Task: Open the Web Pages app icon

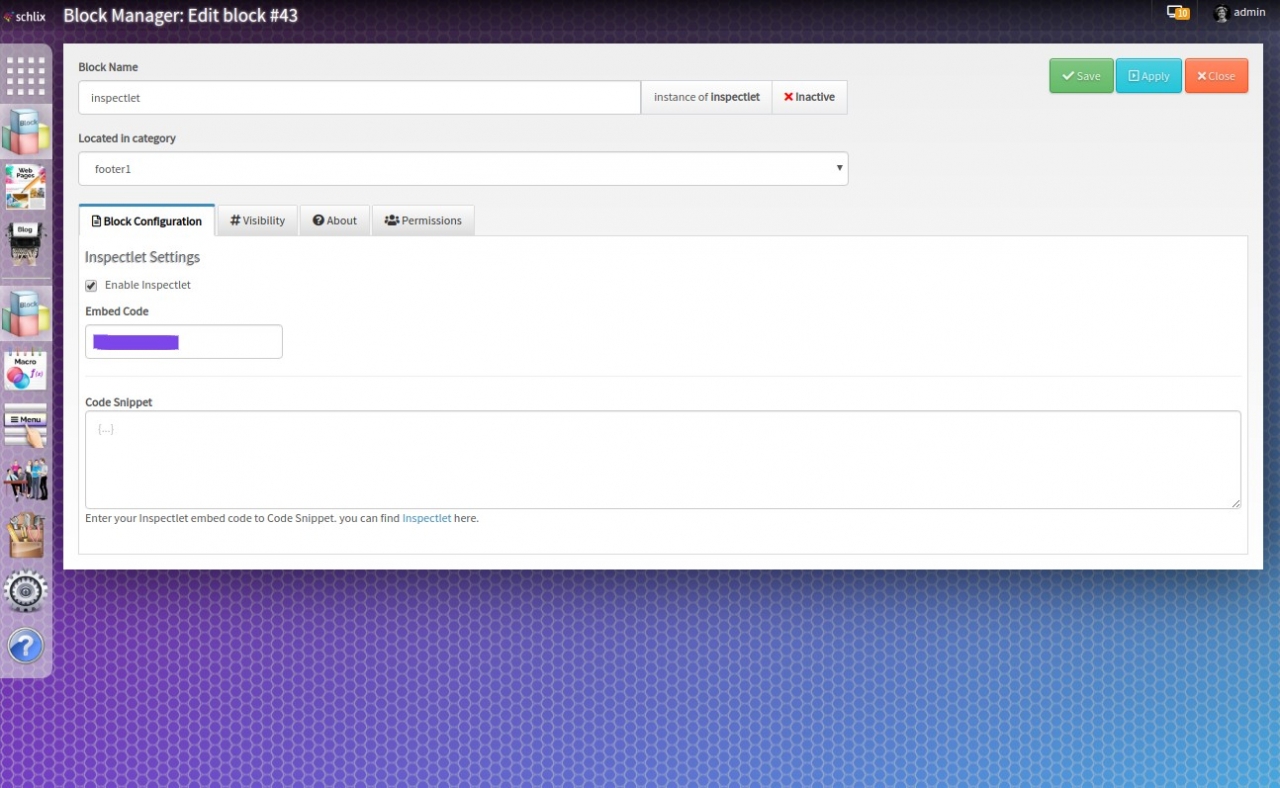Action: click(x=26, y=187)
